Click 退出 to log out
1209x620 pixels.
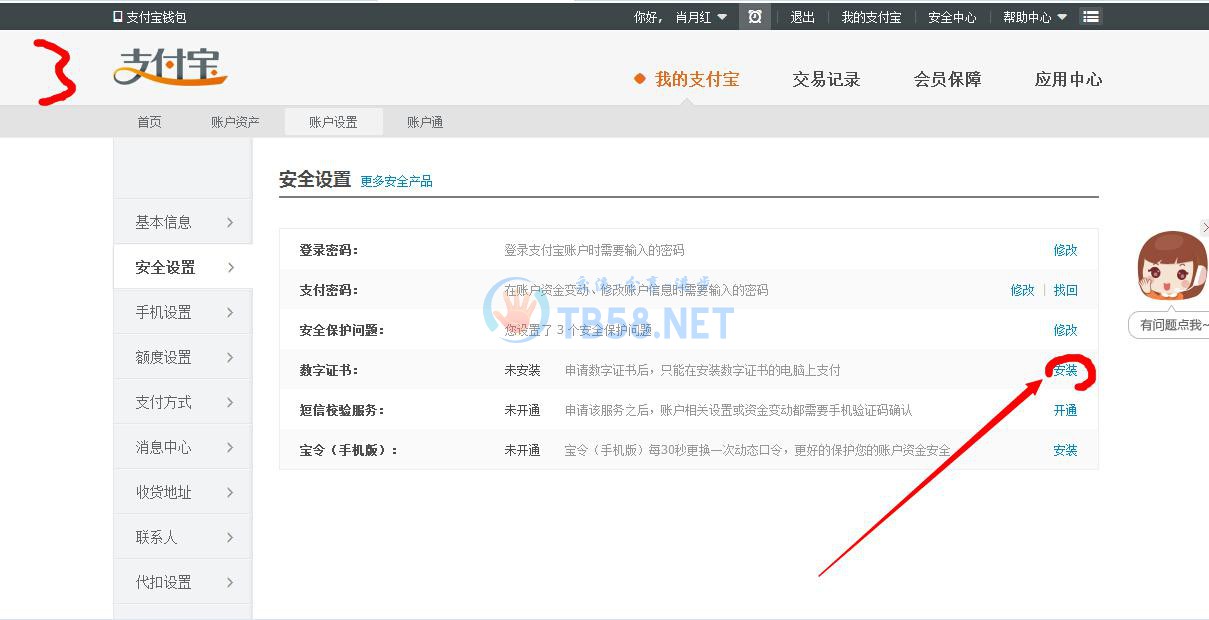pos(802,17)
